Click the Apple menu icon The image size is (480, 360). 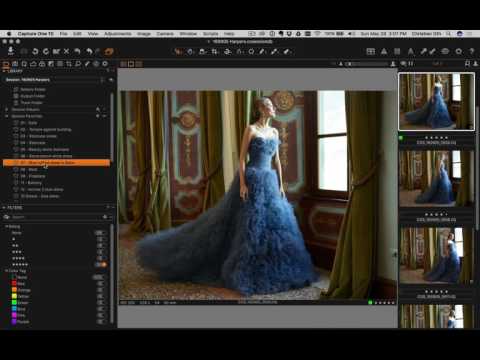tap(9, 34)
